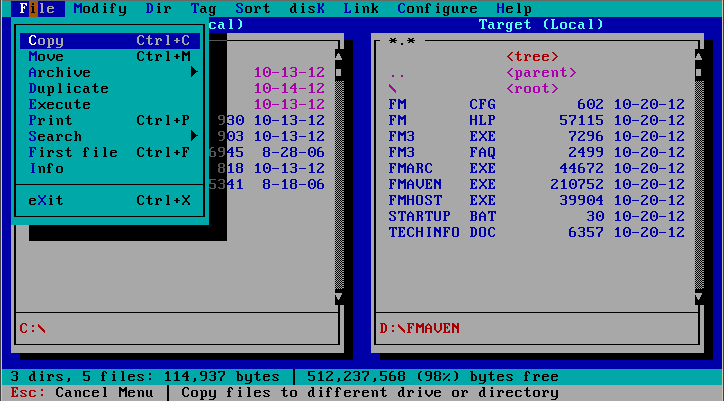Expand the Archive submenu

(x=110, y=72)
